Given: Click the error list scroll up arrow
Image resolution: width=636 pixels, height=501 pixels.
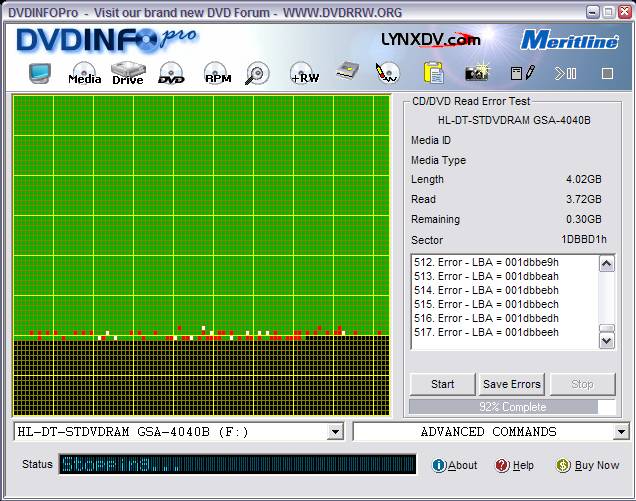Looking at the screenshot, I should click(x=607, y=264).
